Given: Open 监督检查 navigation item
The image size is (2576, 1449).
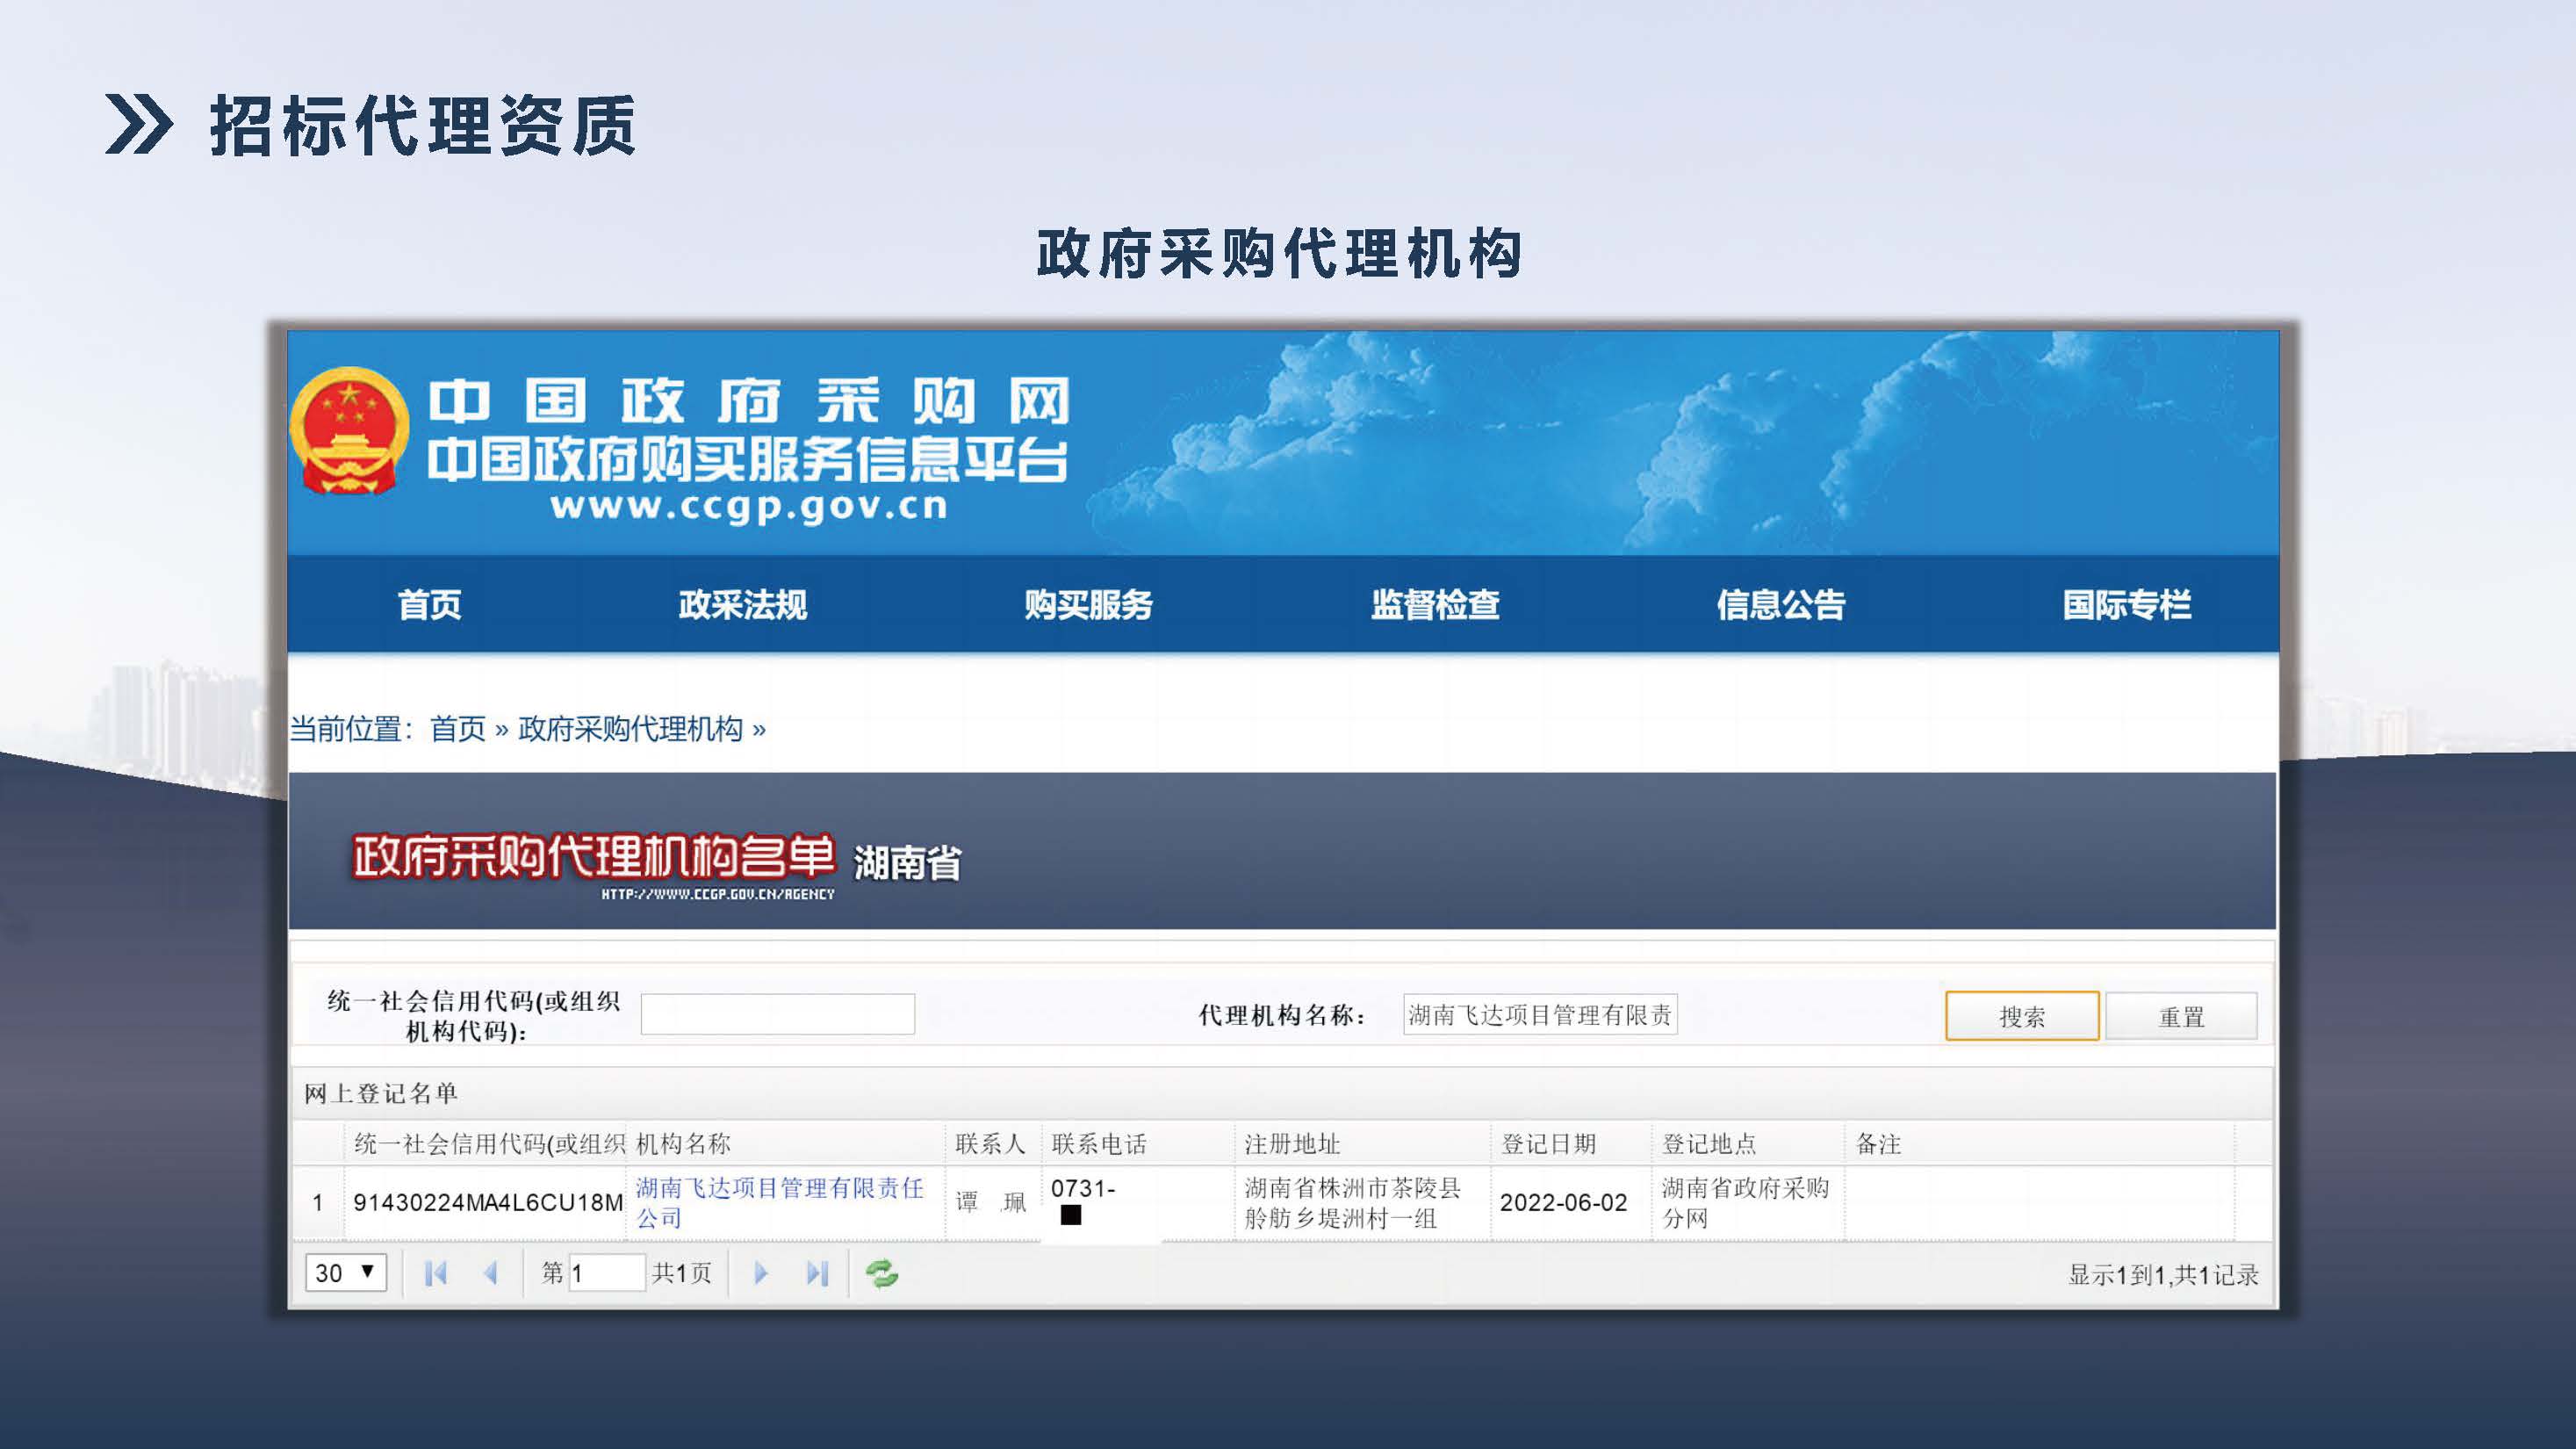Looking at the screenshot, I should point(1435,604).
